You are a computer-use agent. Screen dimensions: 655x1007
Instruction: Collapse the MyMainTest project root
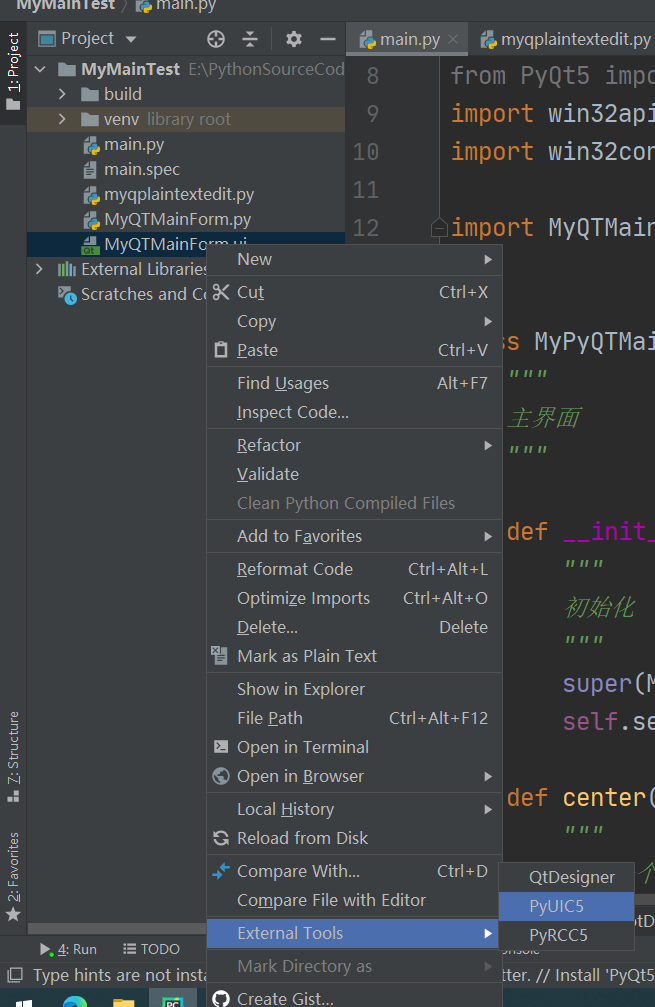pyautogui.click(x=40, y=69)
